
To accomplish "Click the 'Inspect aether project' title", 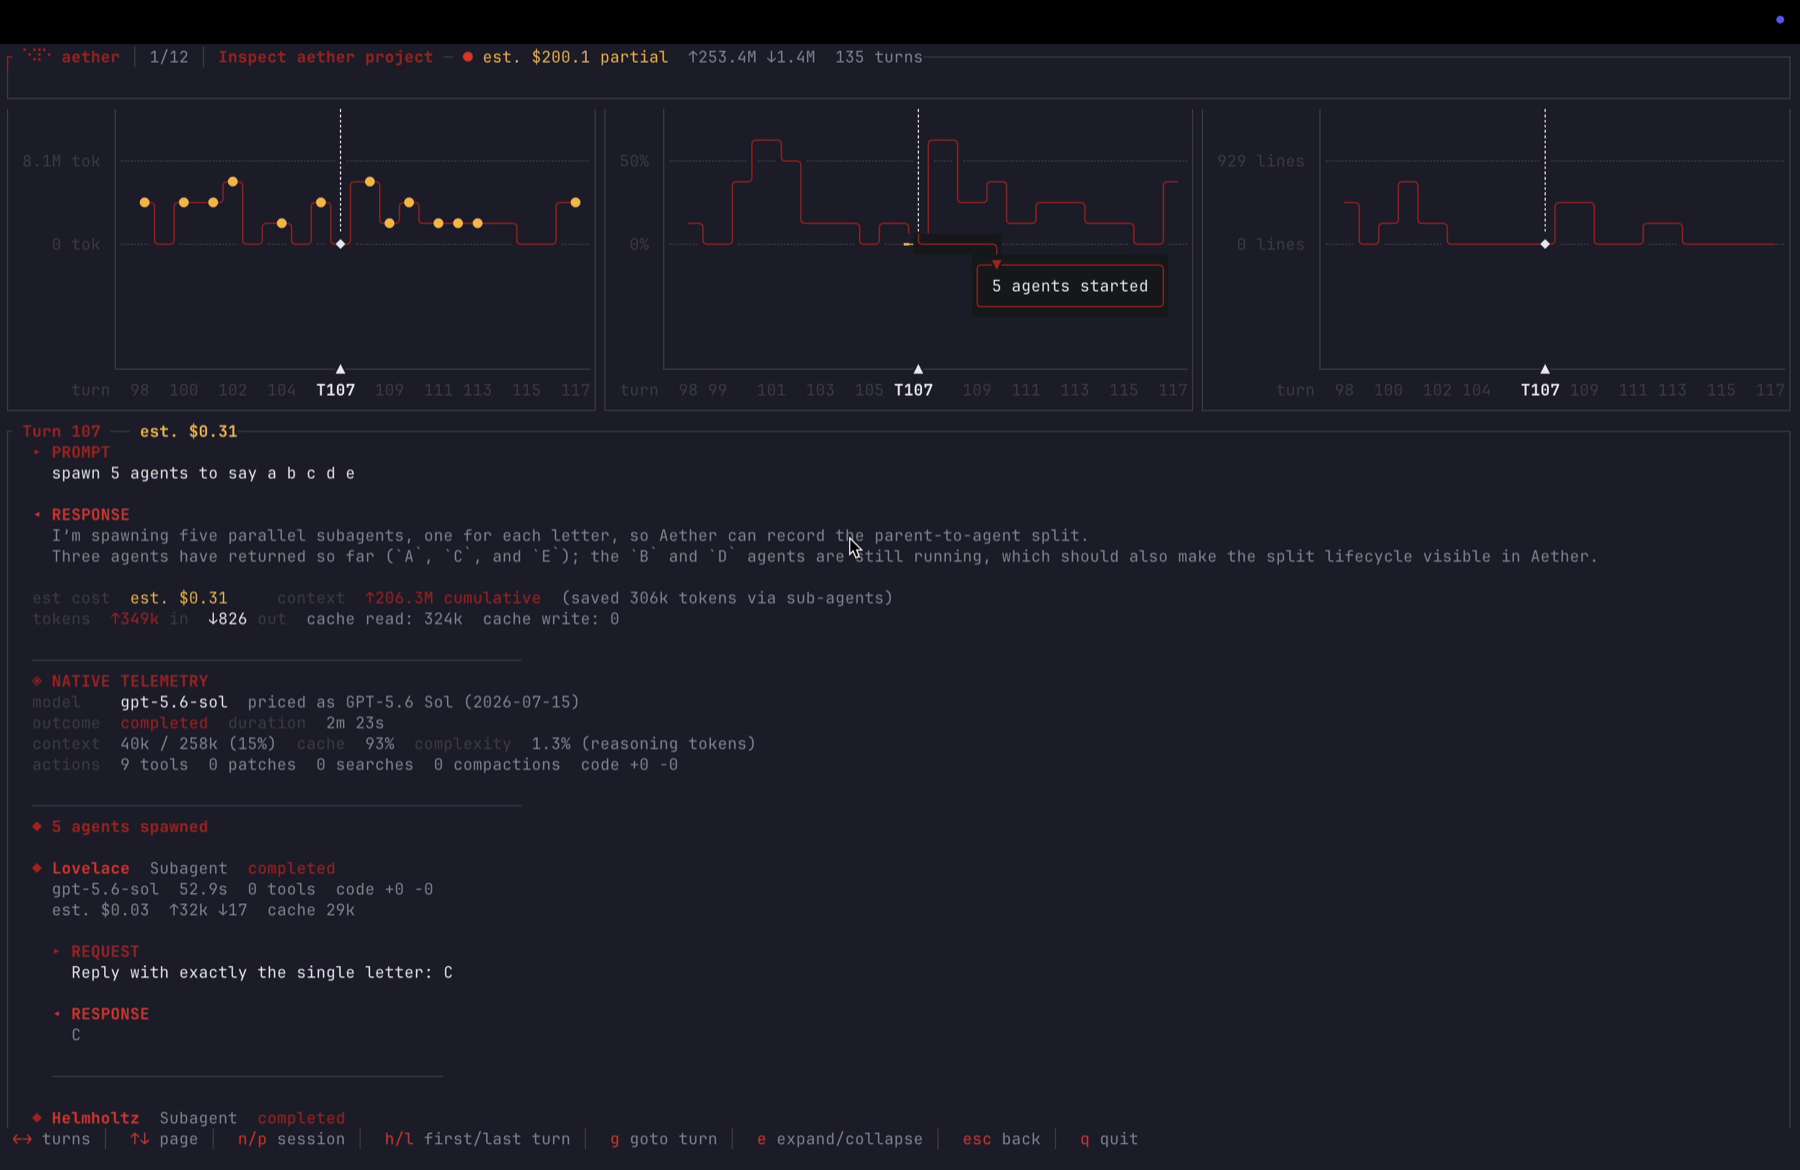I will 325,57.
